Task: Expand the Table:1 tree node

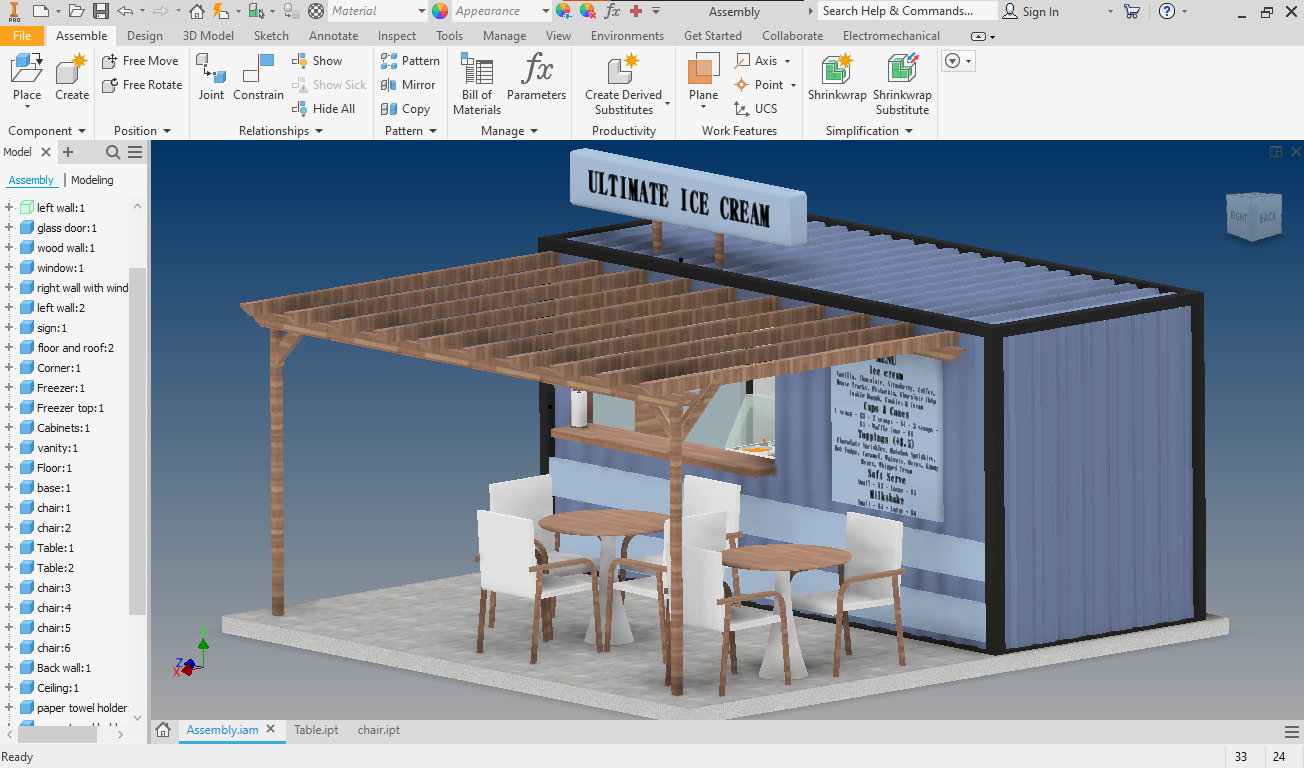Action: (8, 548)
